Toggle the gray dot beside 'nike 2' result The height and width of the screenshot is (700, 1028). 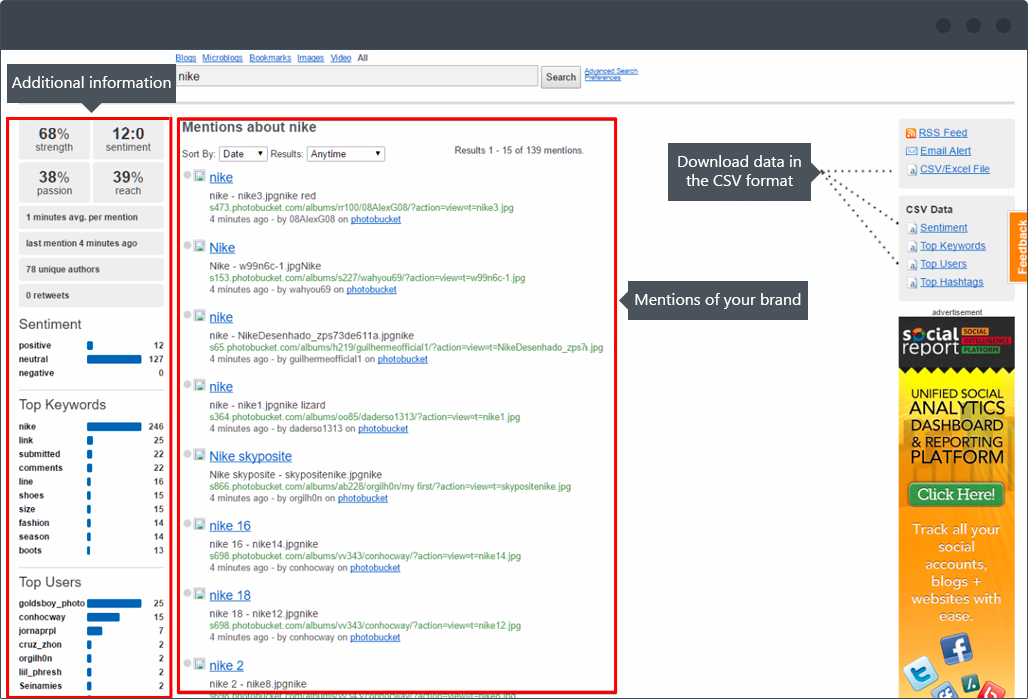188,663
